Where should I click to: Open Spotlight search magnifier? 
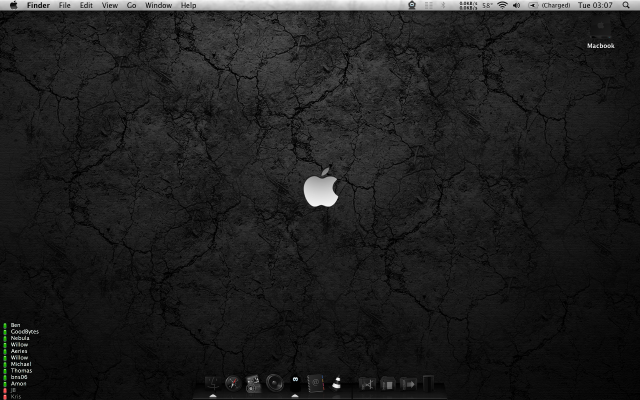coord(626,5)
